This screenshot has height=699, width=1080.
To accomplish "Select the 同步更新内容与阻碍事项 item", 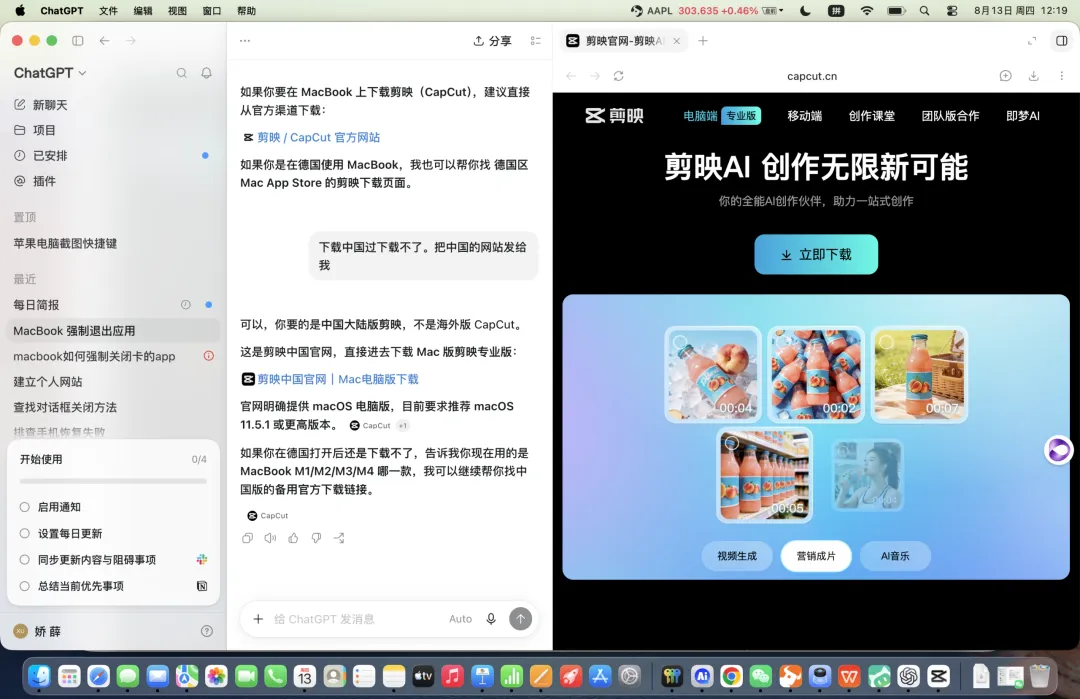I will pos(25,560).
